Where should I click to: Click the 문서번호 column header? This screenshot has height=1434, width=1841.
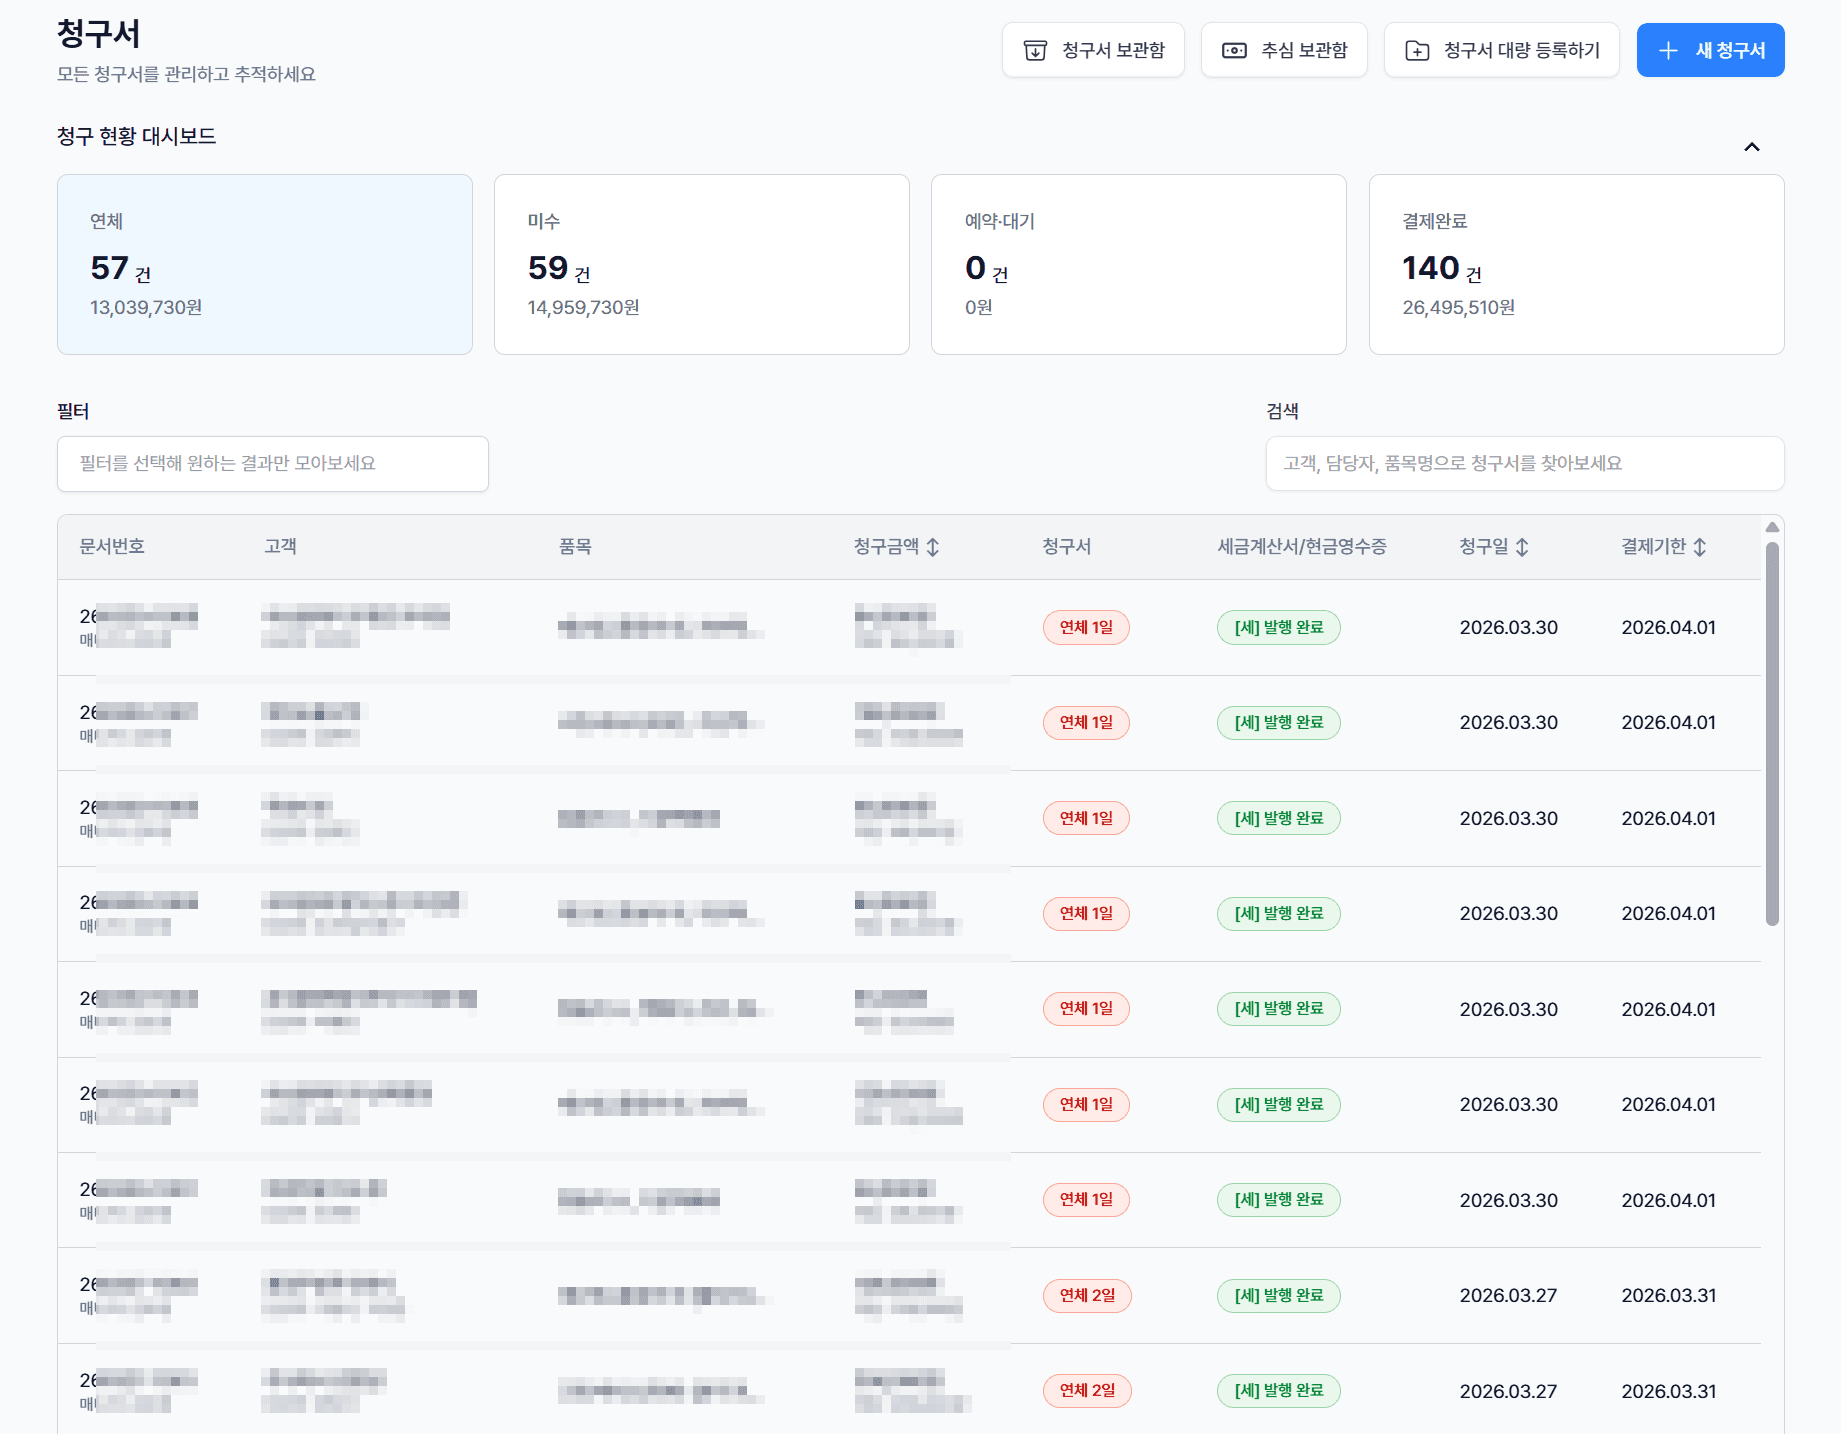pyautogui.click(x=112, y=547)
